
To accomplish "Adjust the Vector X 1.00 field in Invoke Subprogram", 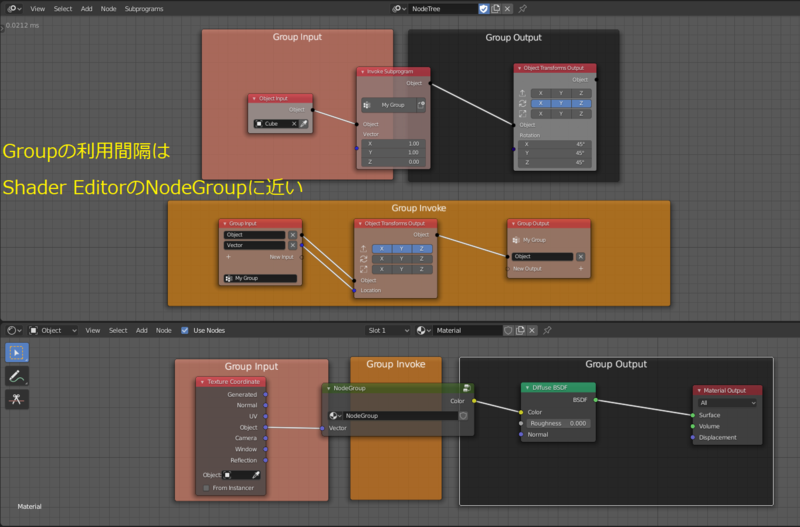I will coord(393,144).
